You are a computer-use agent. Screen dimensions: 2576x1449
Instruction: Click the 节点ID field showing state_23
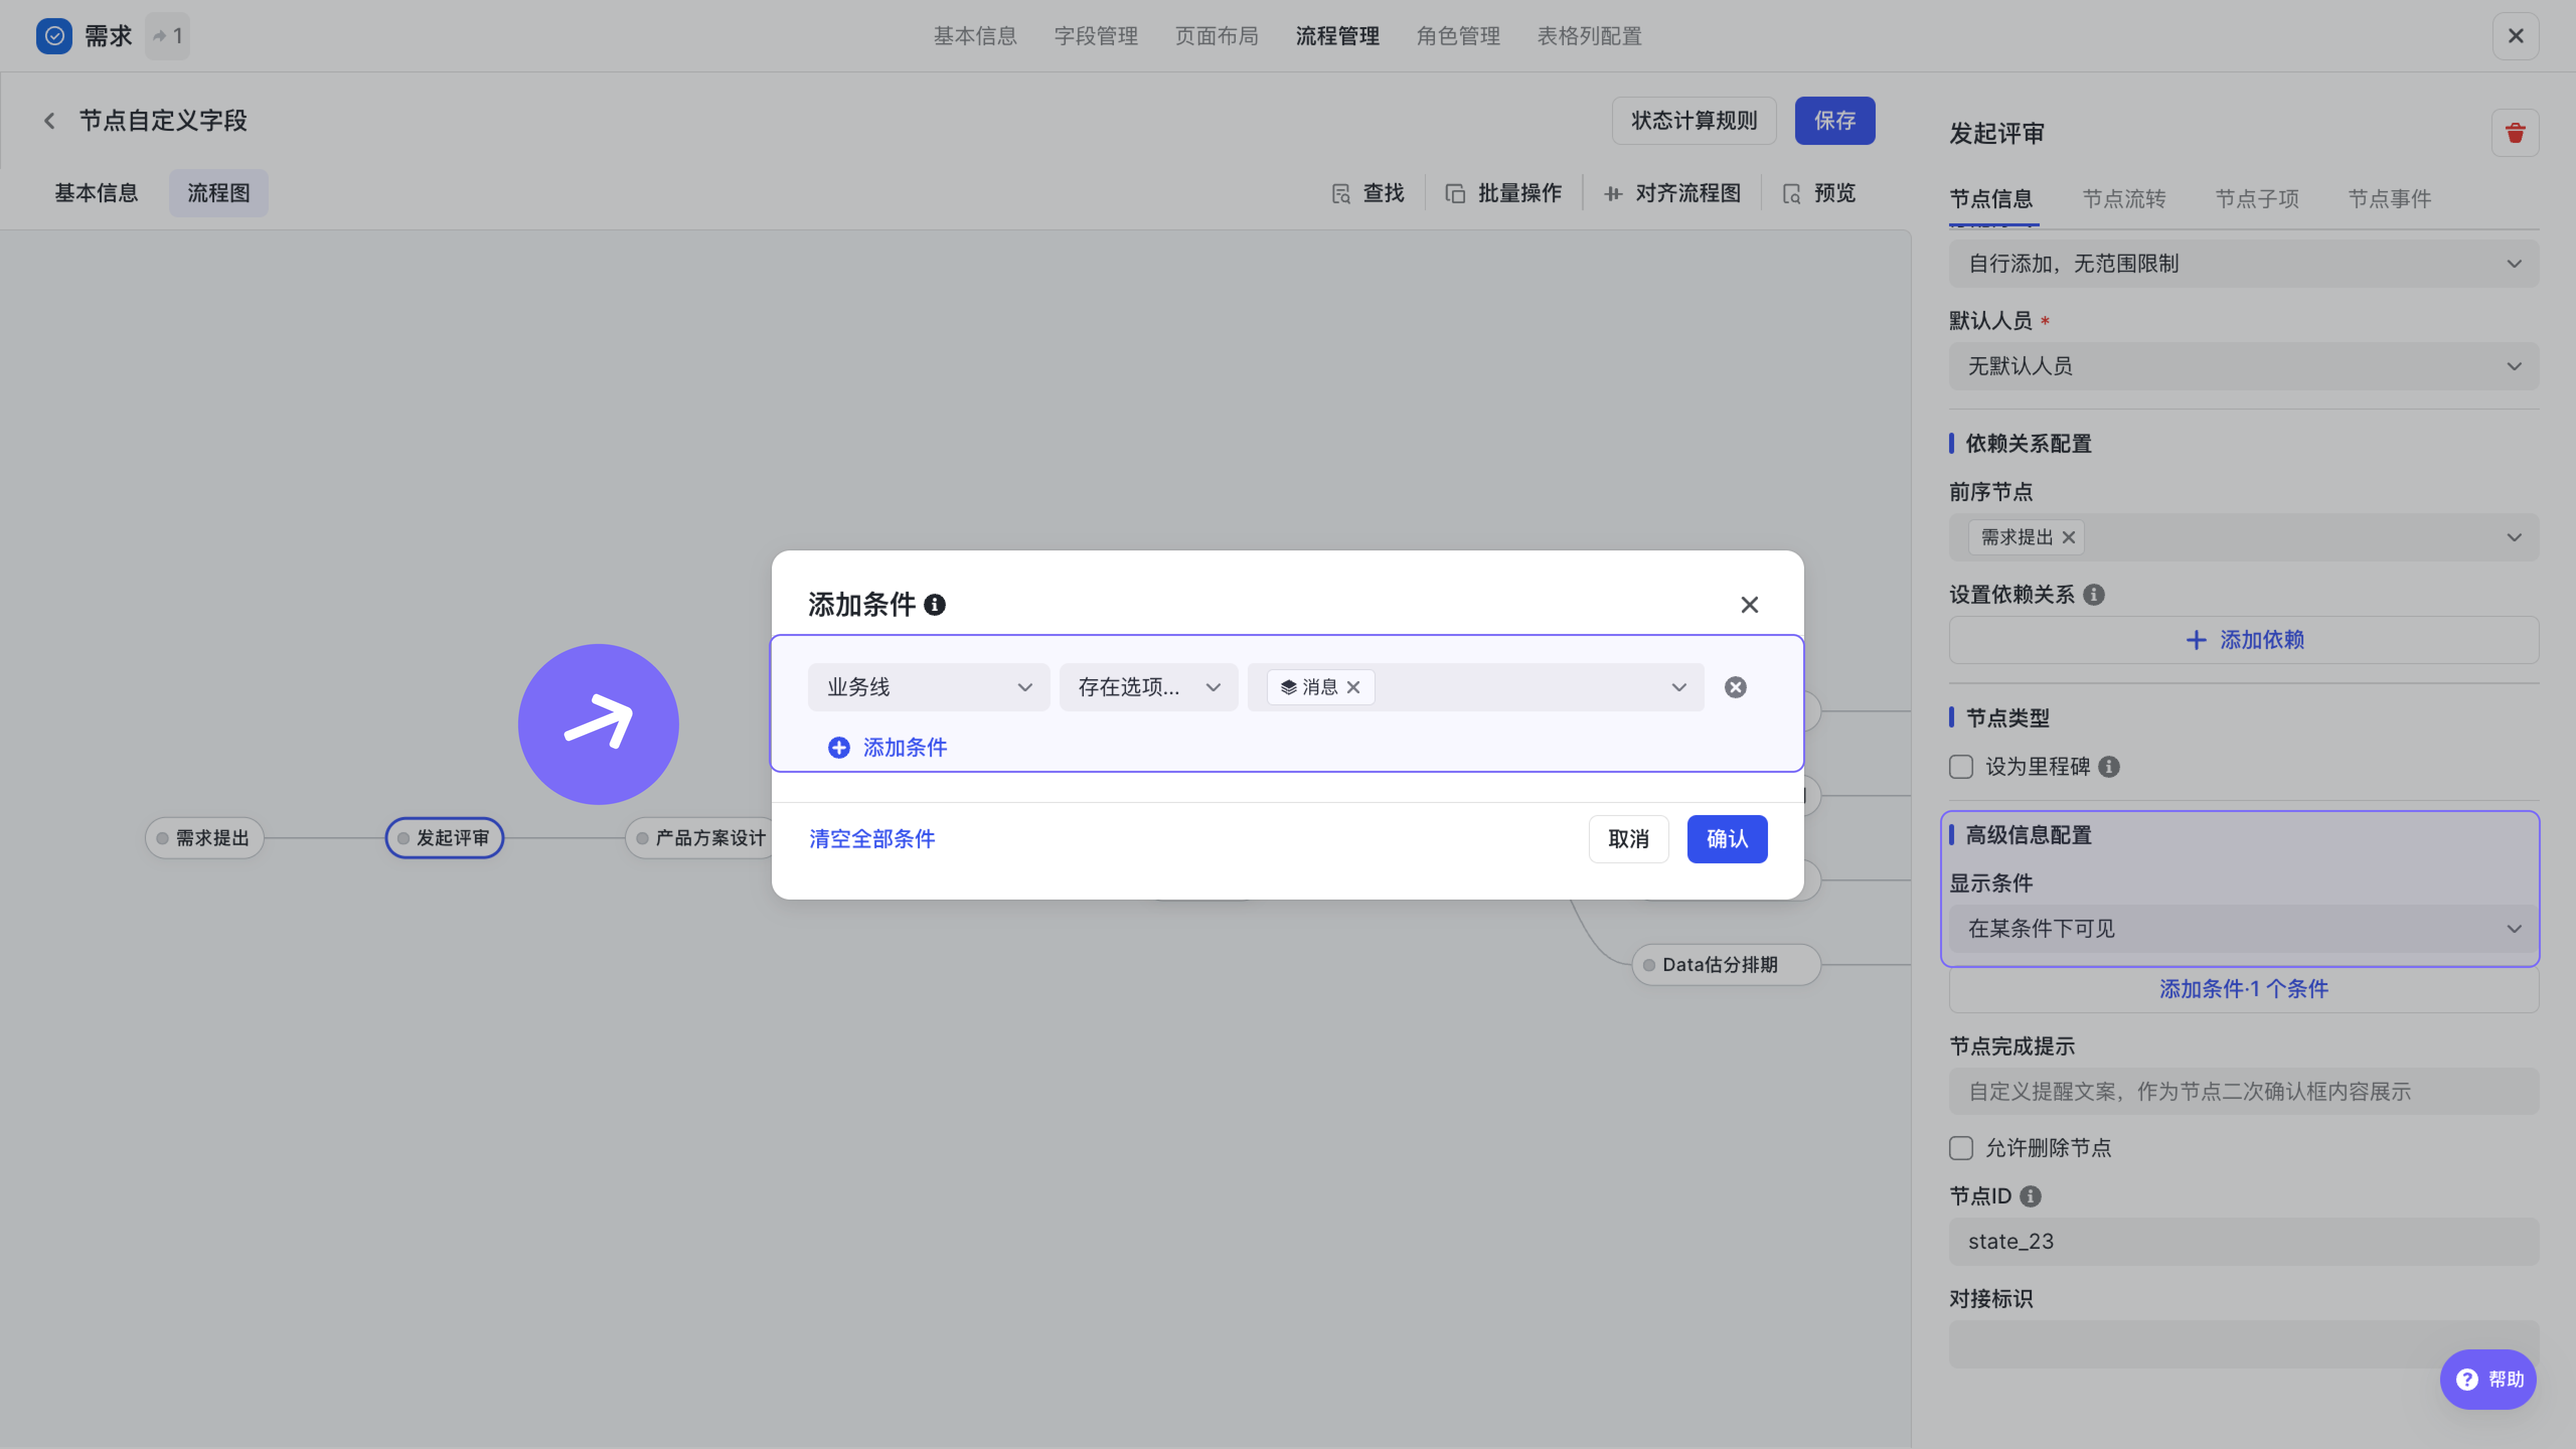click(x=2243, y=1242)
